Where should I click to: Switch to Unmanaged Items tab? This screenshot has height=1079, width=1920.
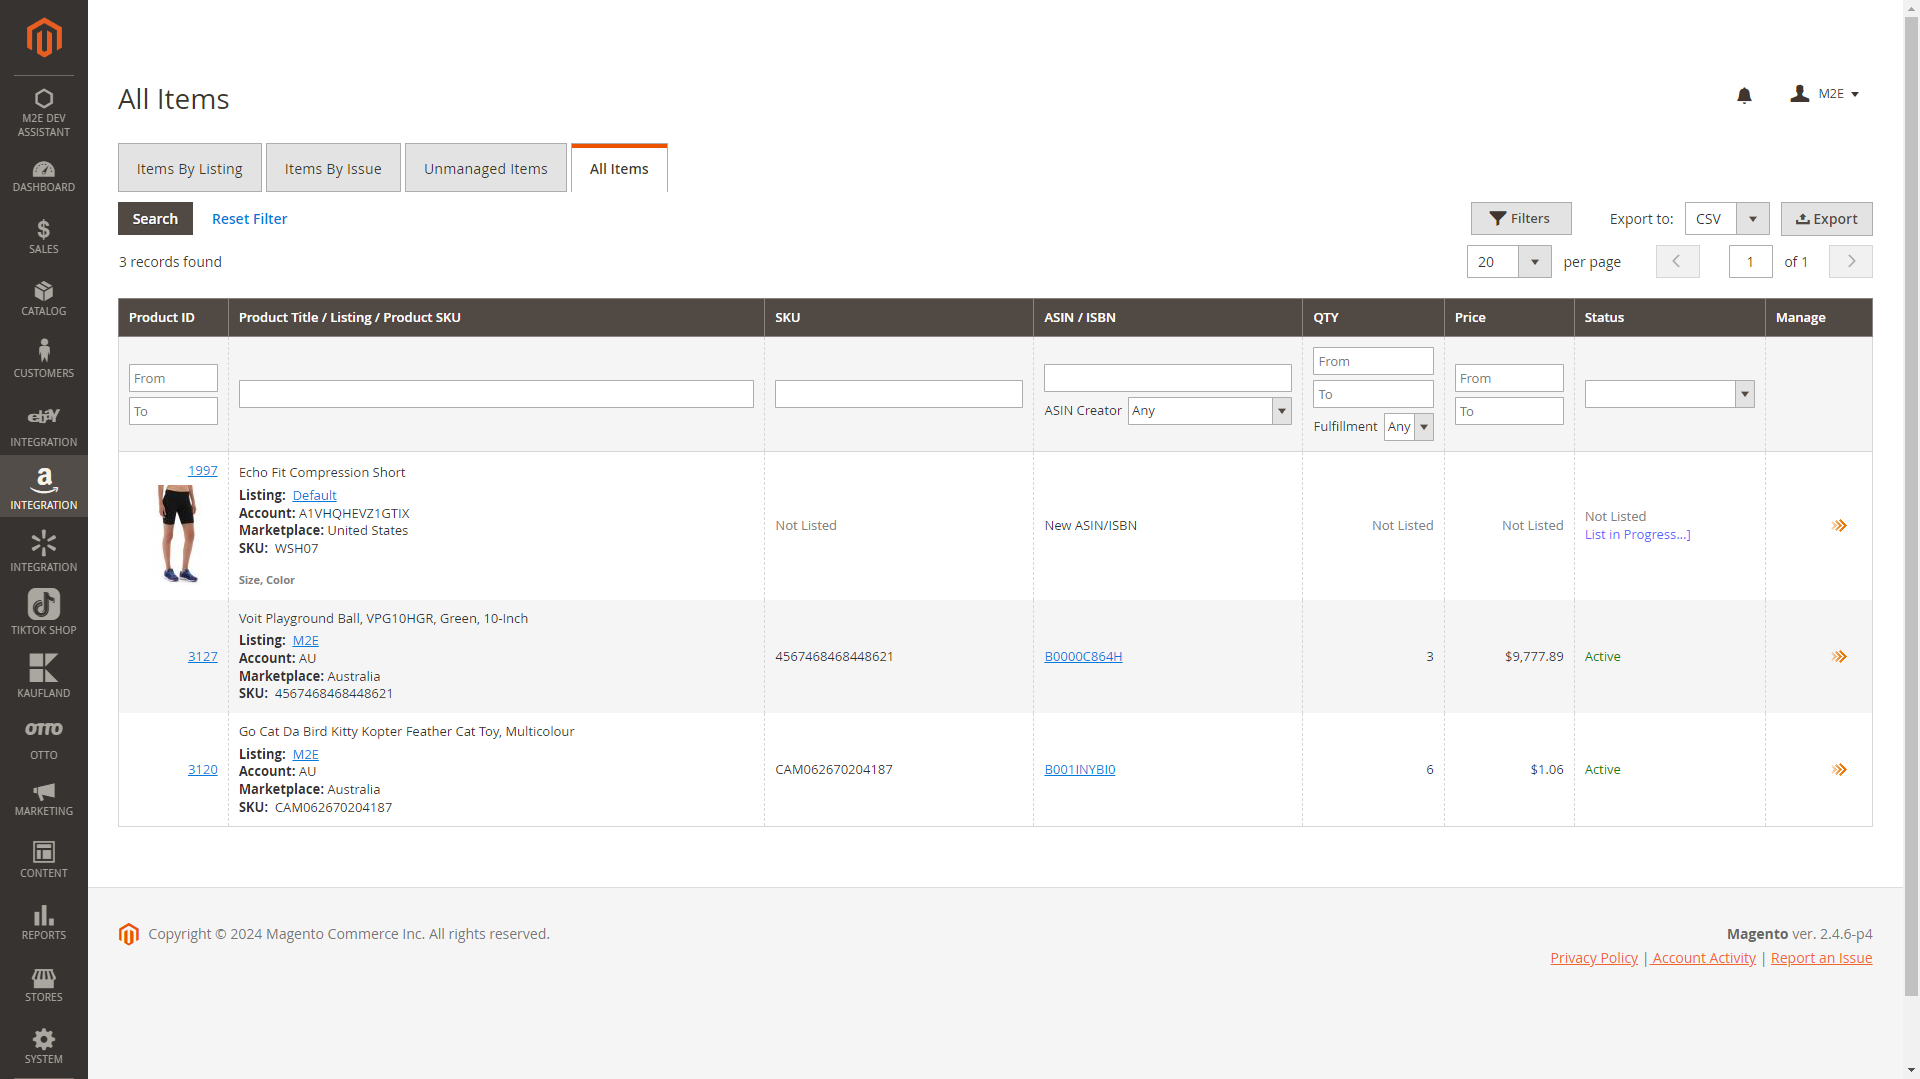point(485,169)
